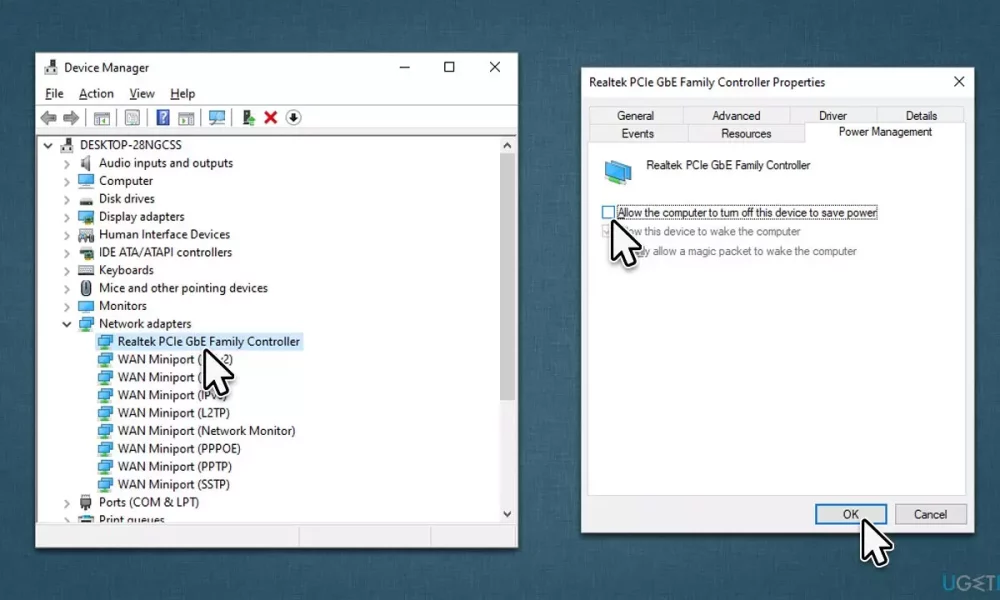1000x600 pixels.
Task: Expand the Keyboards category
Action: (x=66, y=271)
